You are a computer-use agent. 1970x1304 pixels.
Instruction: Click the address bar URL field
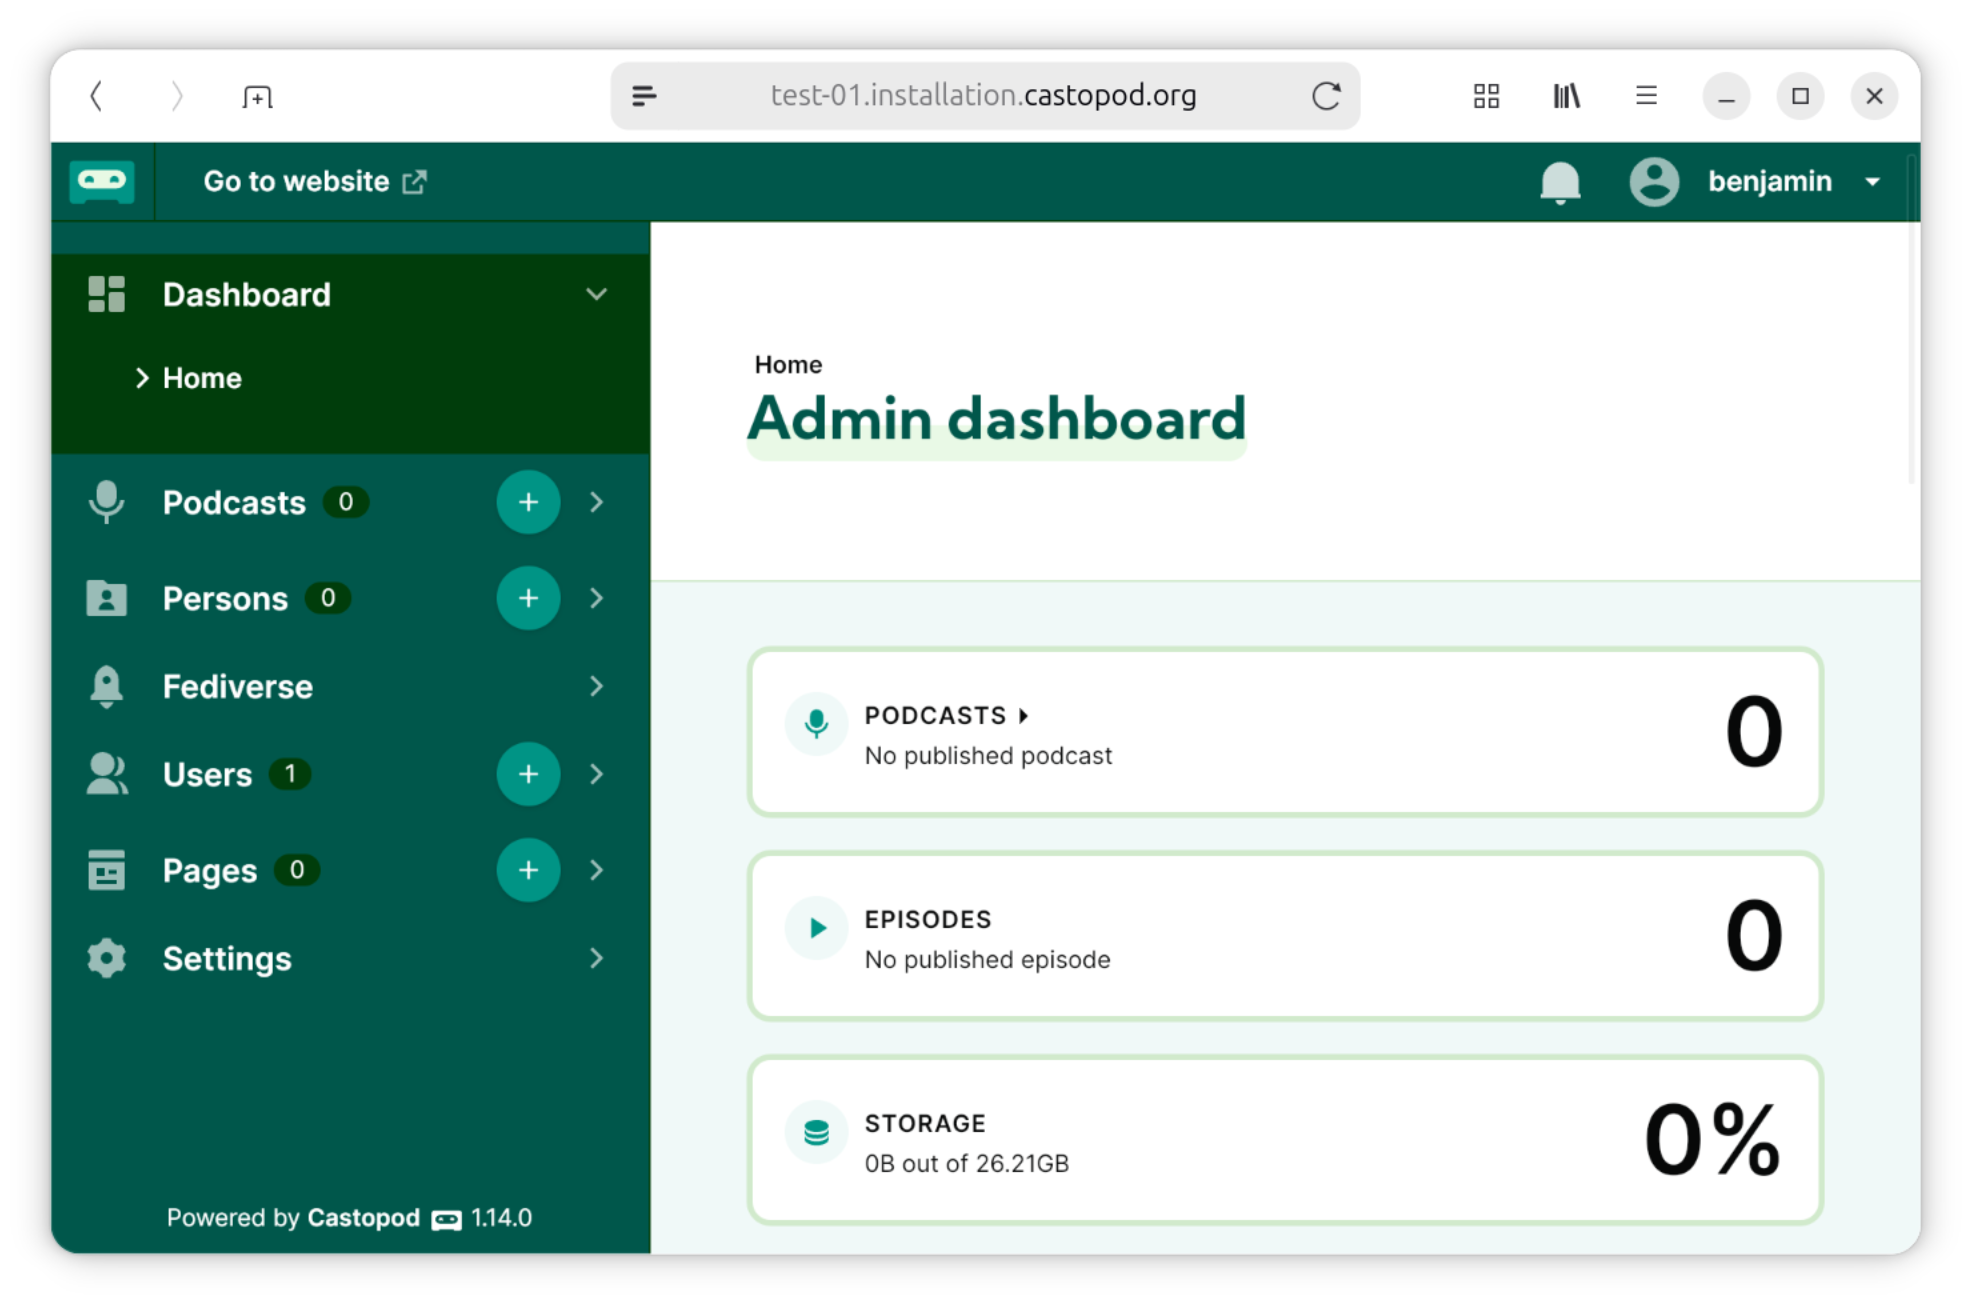click(982, 96)
